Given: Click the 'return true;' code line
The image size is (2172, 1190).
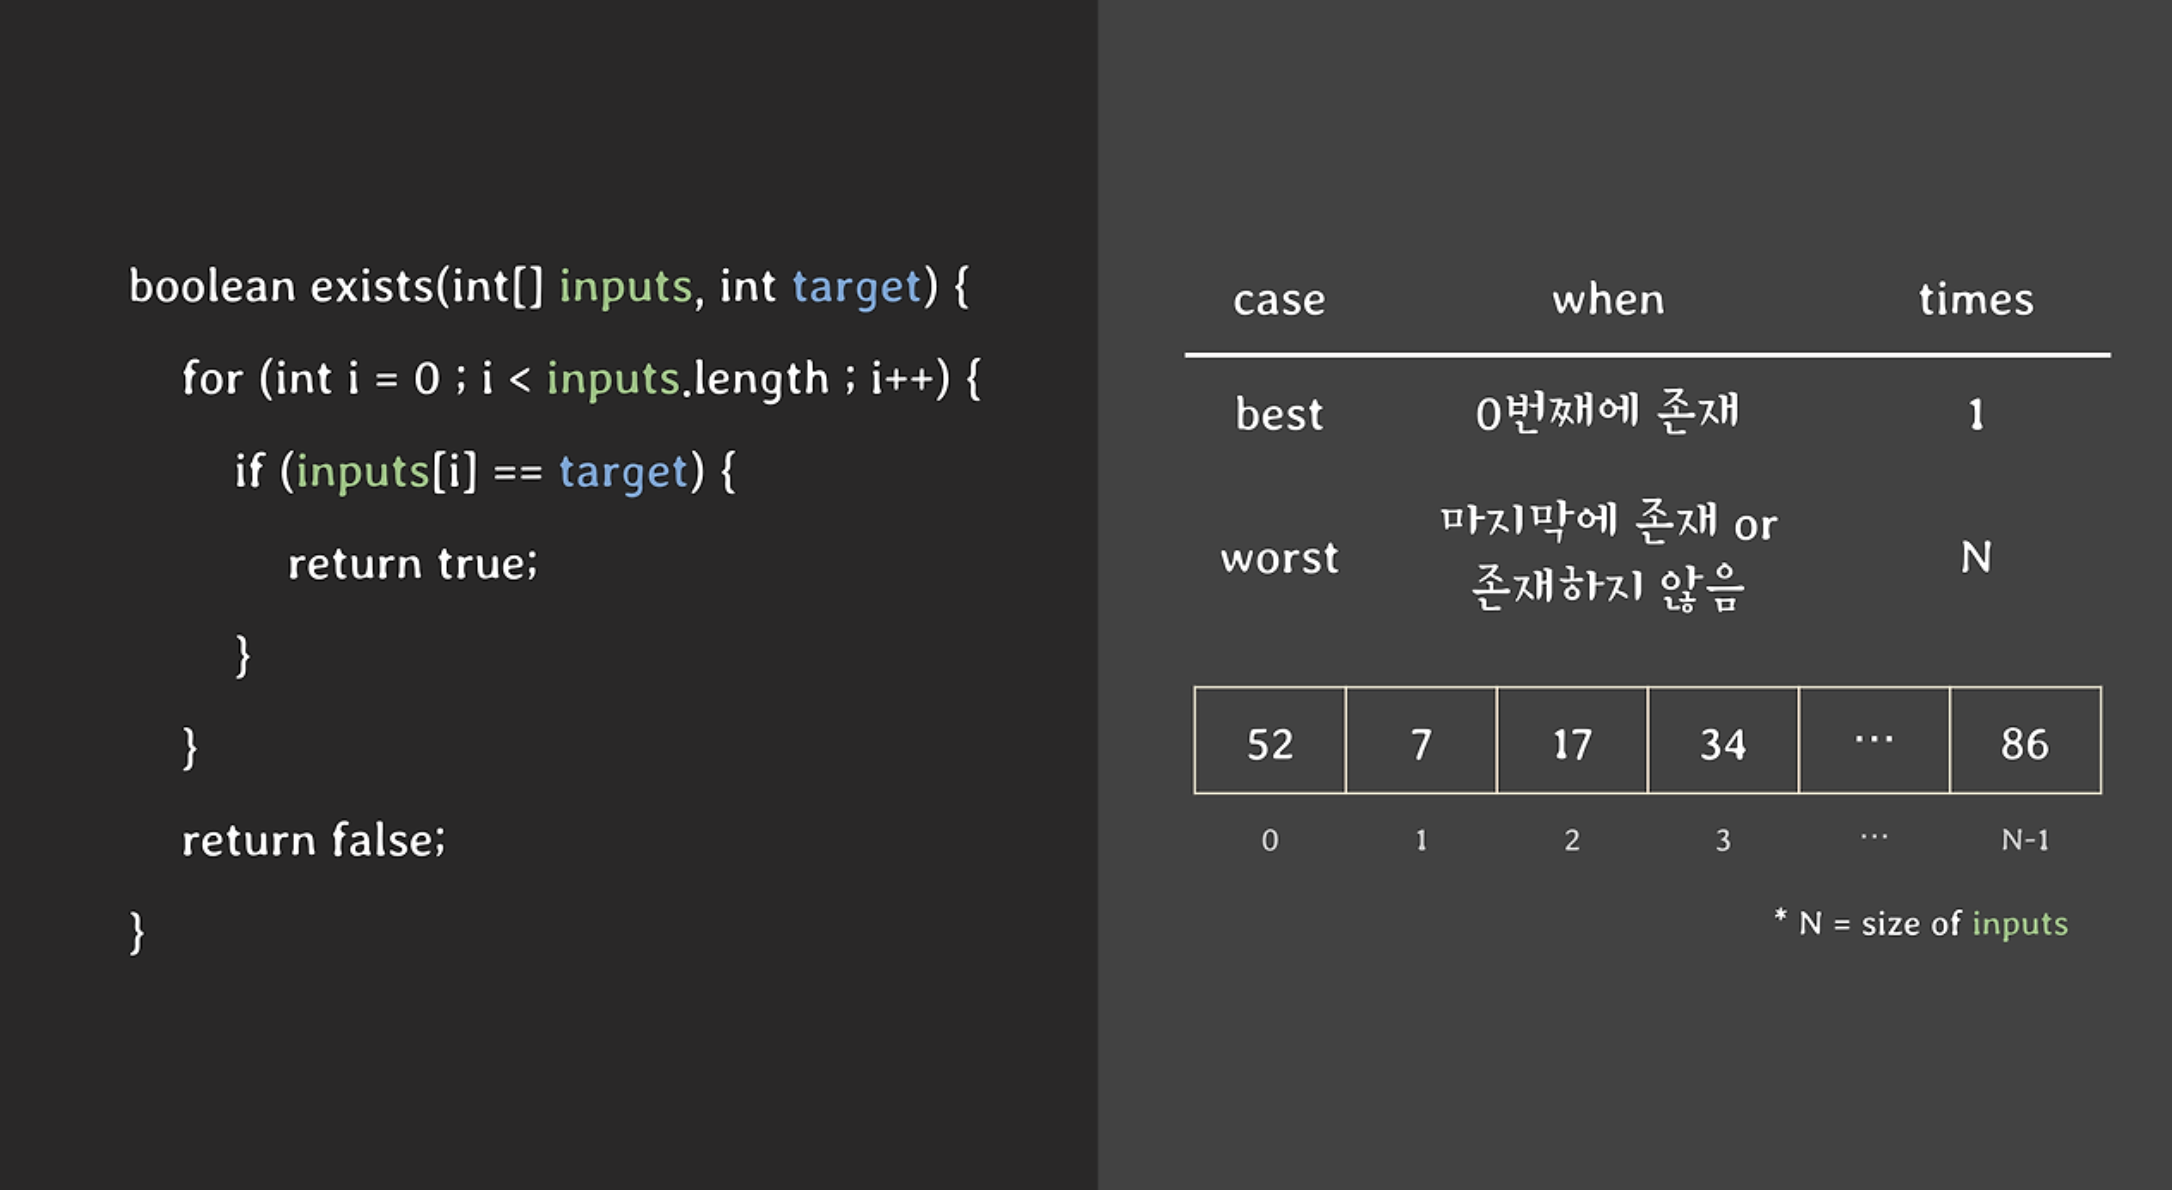Looking at the screenshot, I should pos(412,564).
